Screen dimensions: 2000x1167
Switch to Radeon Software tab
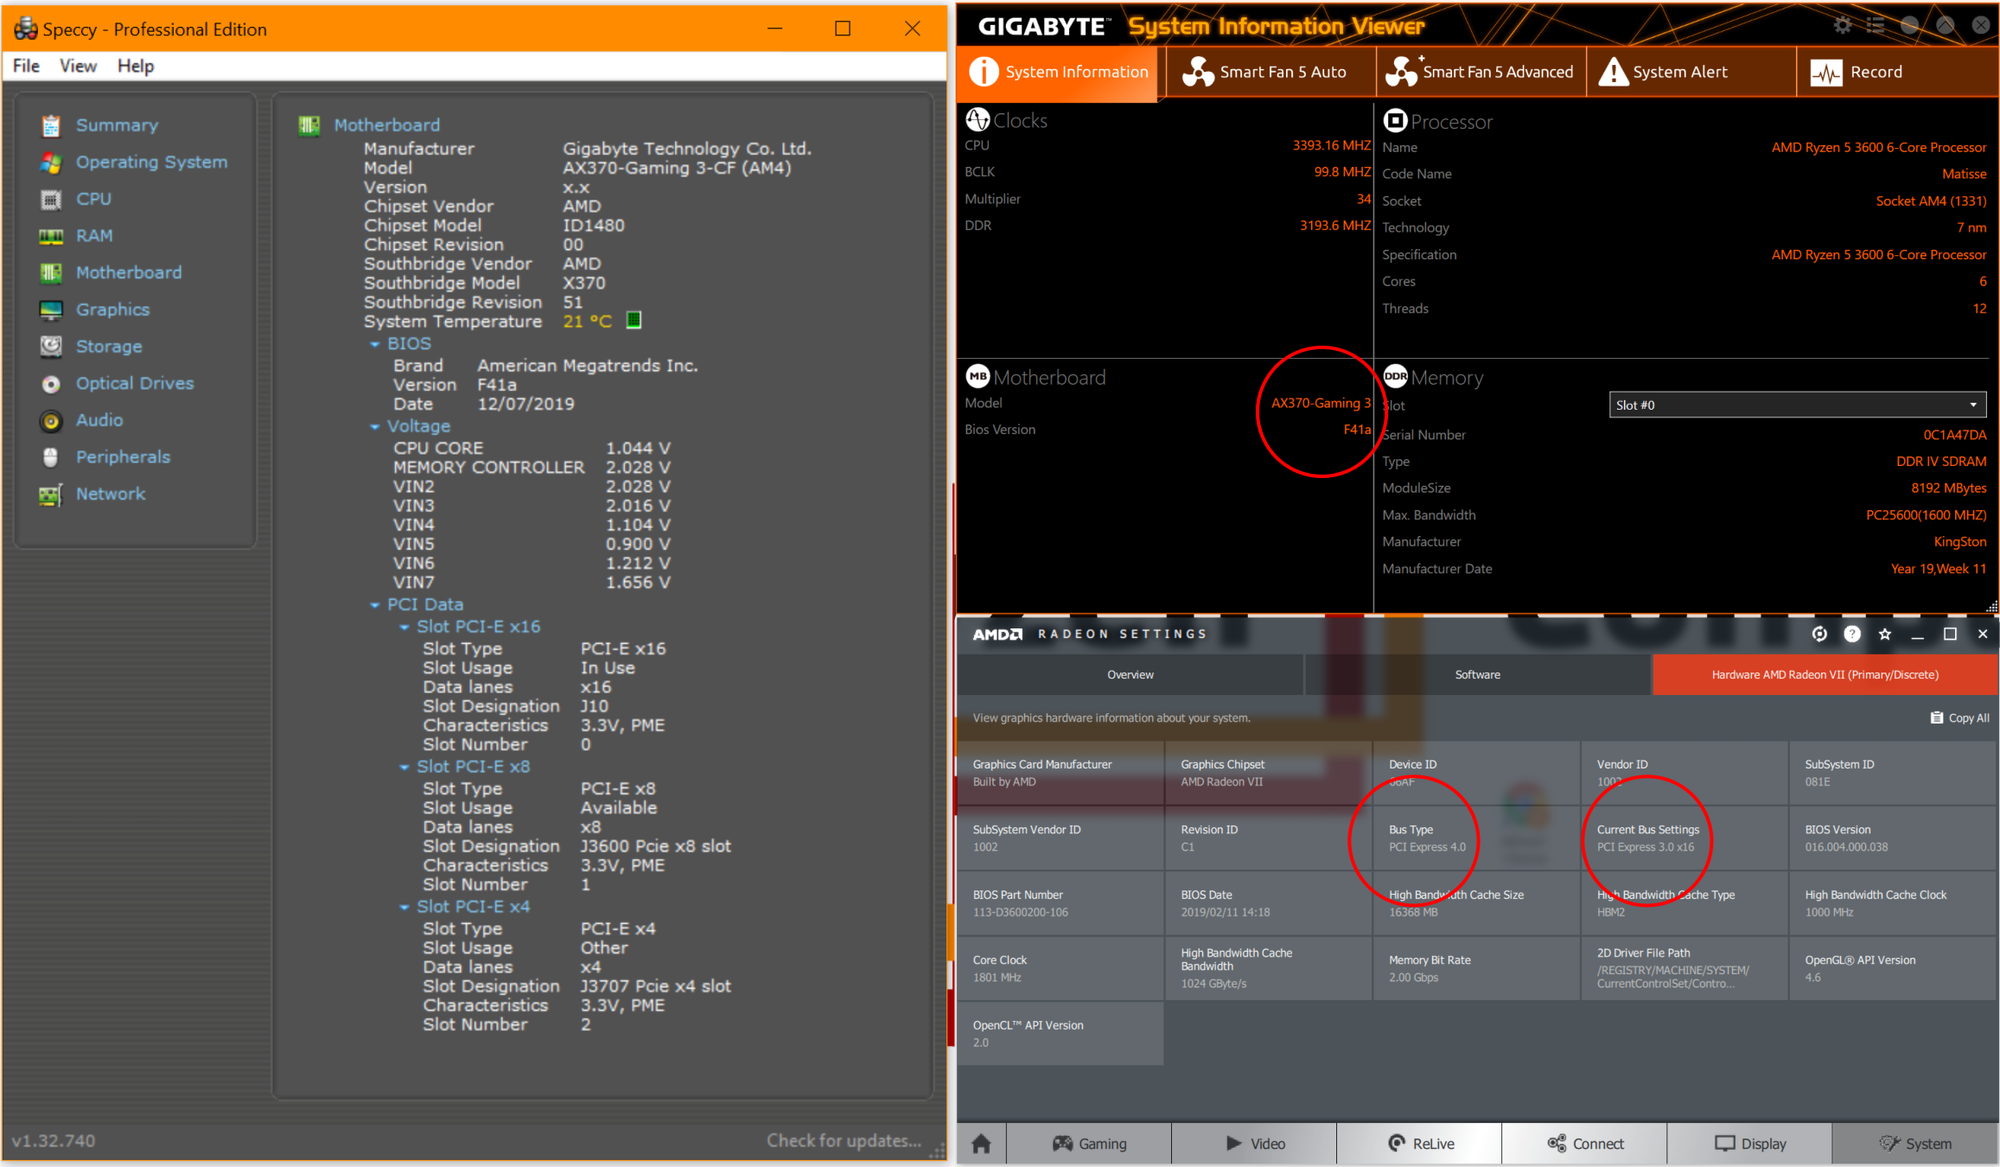tap(1477, 675)
